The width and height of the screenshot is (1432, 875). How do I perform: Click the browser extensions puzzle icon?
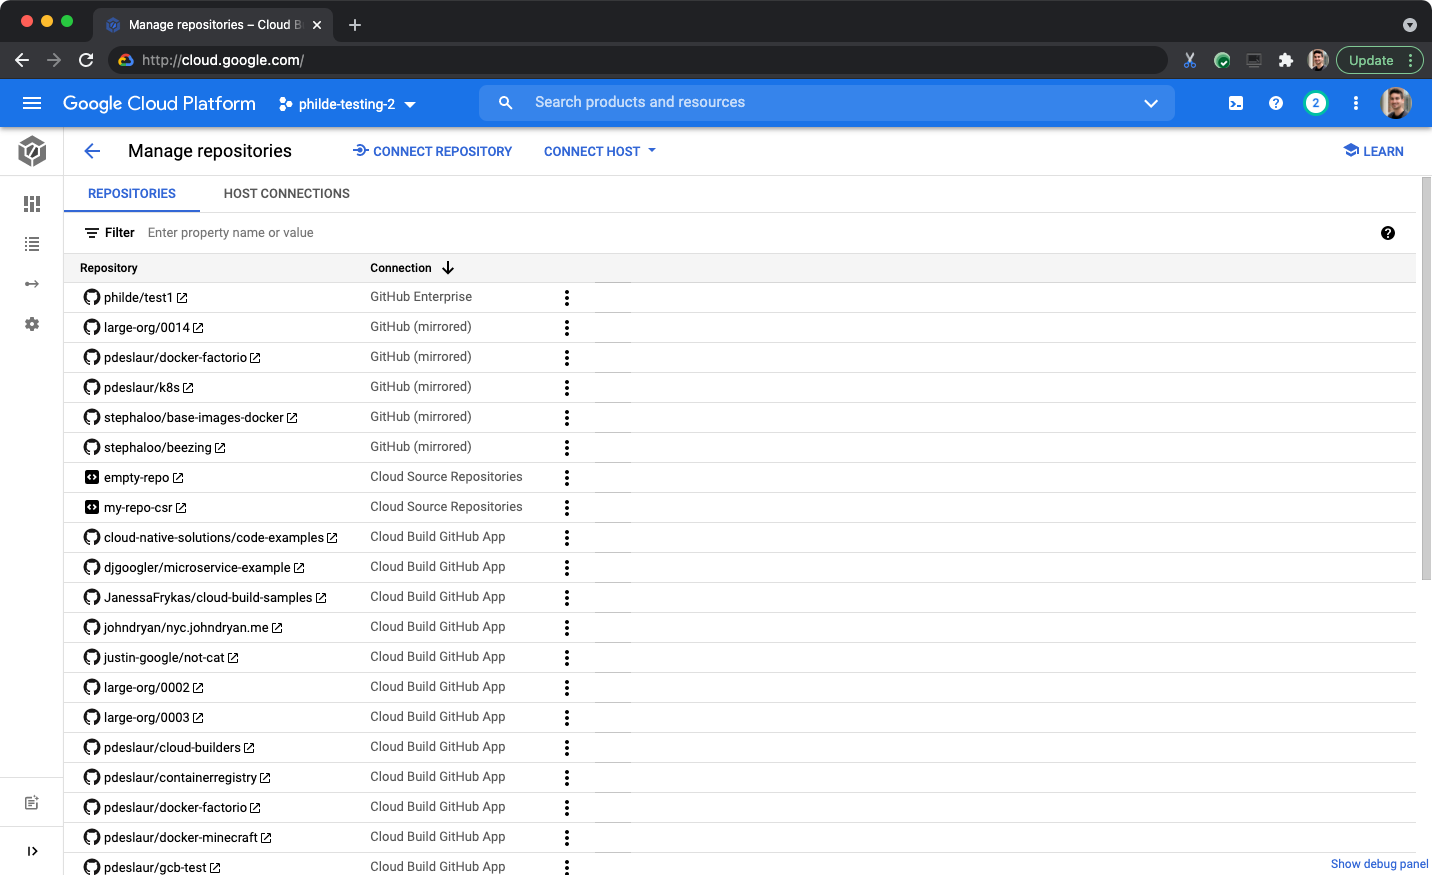1286,60
